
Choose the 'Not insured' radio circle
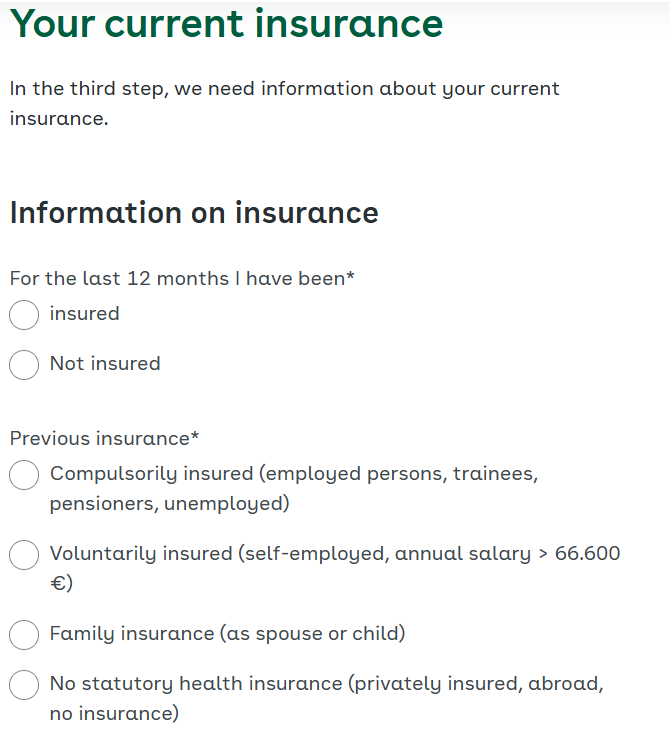pos(24,365)
